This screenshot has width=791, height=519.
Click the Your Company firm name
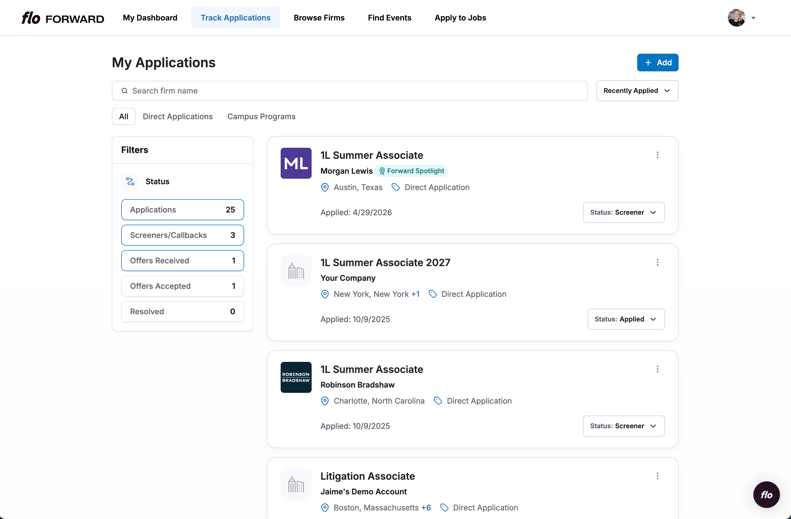[x=348, y=278]
